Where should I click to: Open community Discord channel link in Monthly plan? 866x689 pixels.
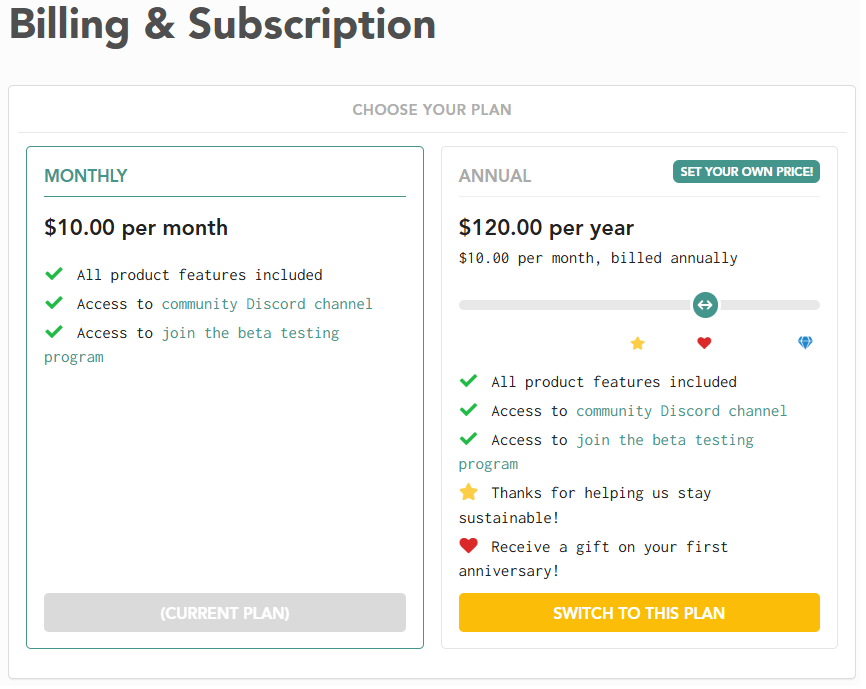click(268, 306)
